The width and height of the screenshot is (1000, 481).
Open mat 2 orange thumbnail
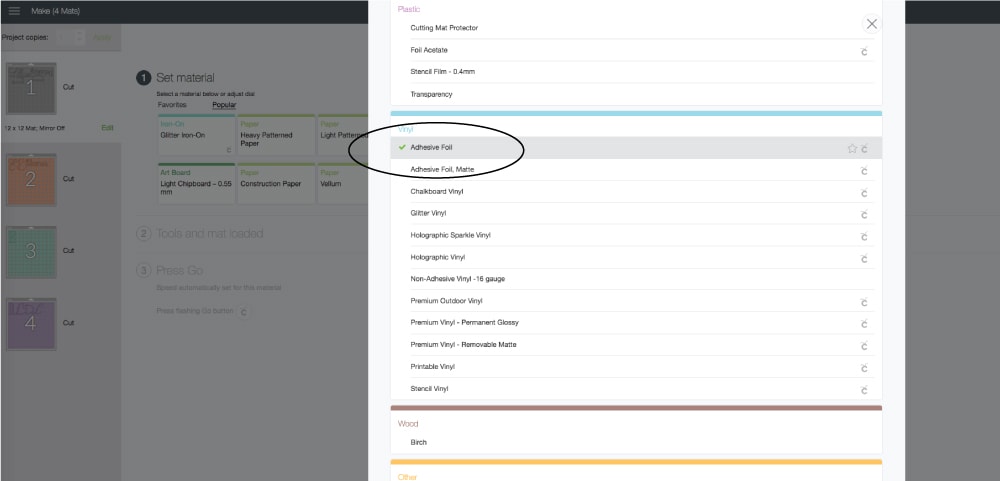click(x=29, y=180)
